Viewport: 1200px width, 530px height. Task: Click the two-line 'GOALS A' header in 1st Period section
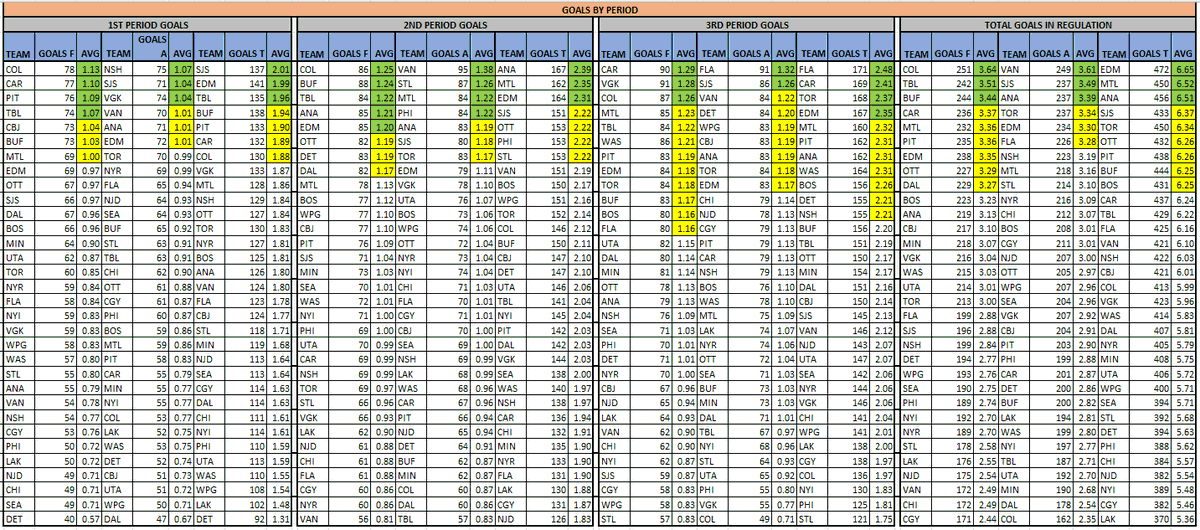[x=152, y=45]
